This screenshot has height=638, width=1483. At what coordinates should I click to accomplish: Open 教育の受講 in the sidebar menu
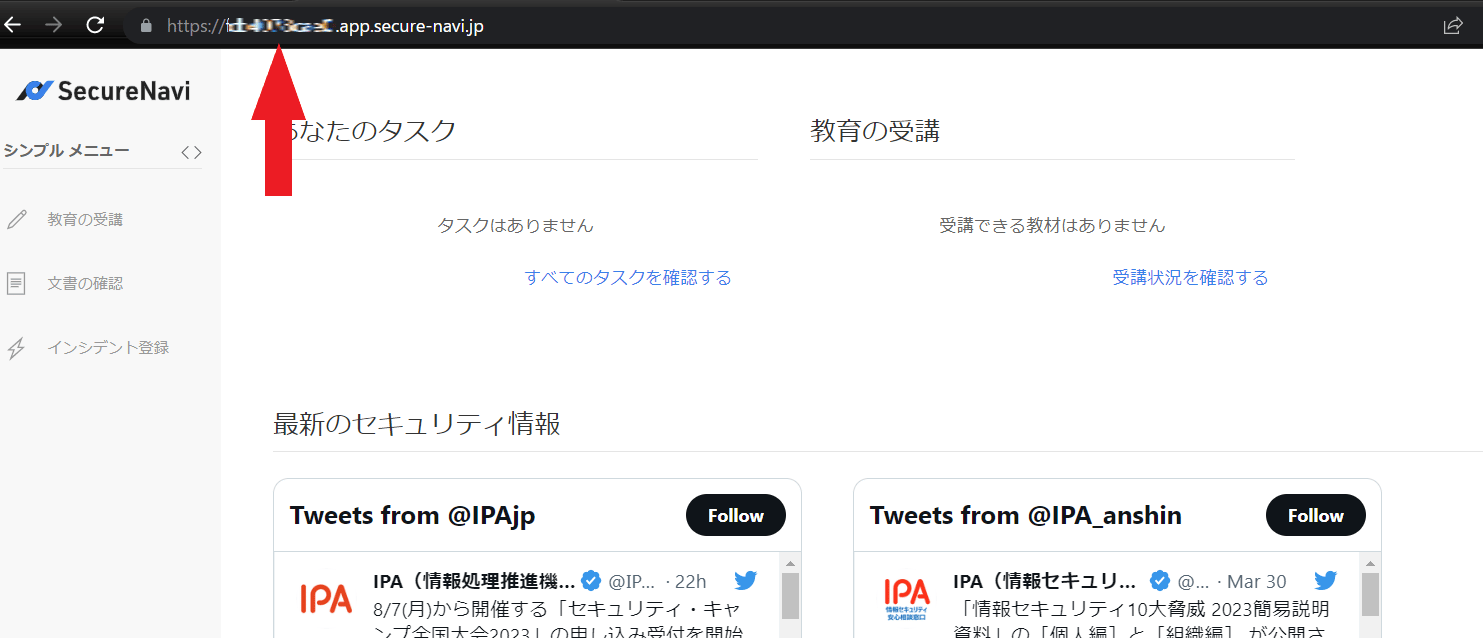tap(85, 220)
